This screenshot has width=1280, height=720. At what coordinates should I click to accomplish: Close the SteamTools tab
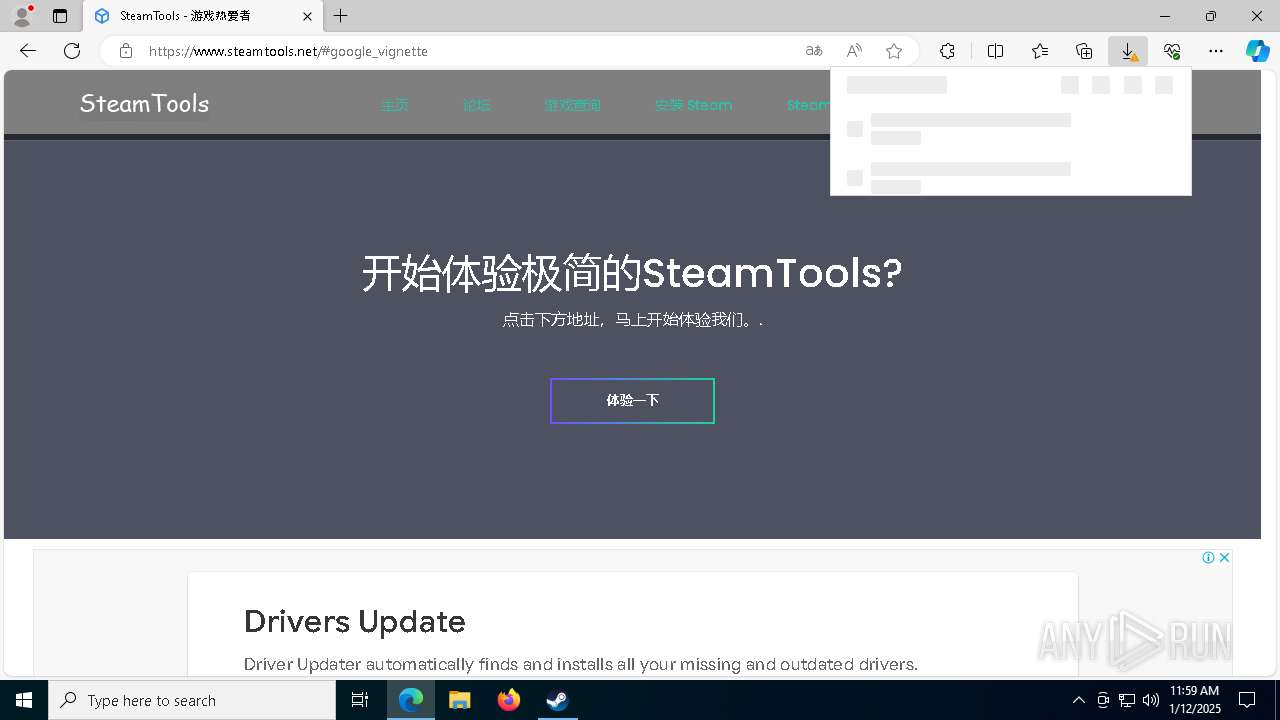point(307,16)
